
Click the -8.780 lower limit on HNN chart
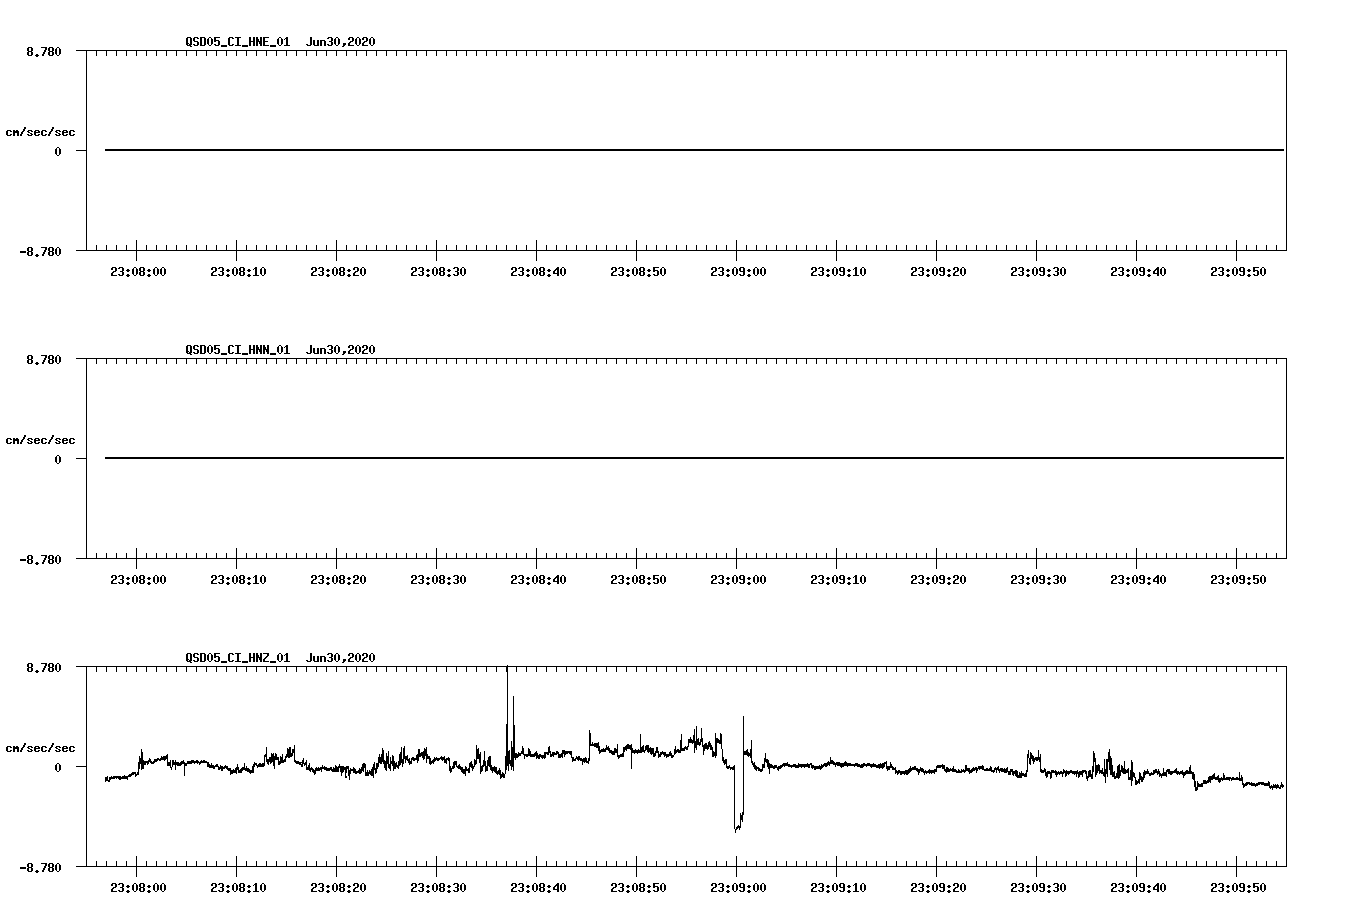[x=40, y=559]
